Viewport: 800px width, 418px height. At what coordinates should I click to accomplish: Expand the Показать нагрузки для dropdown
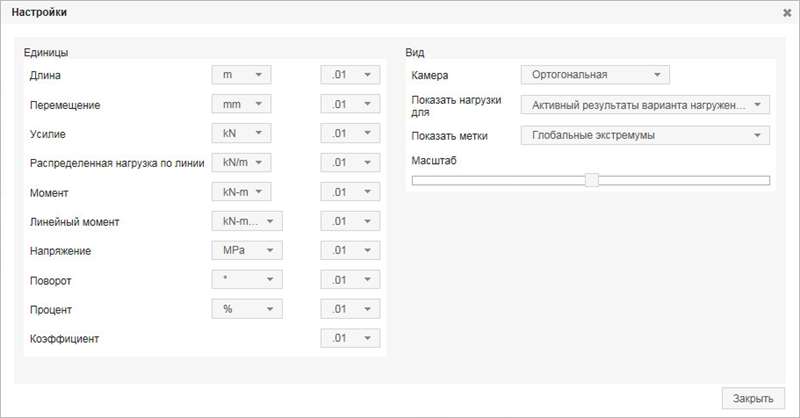point(645,105)
